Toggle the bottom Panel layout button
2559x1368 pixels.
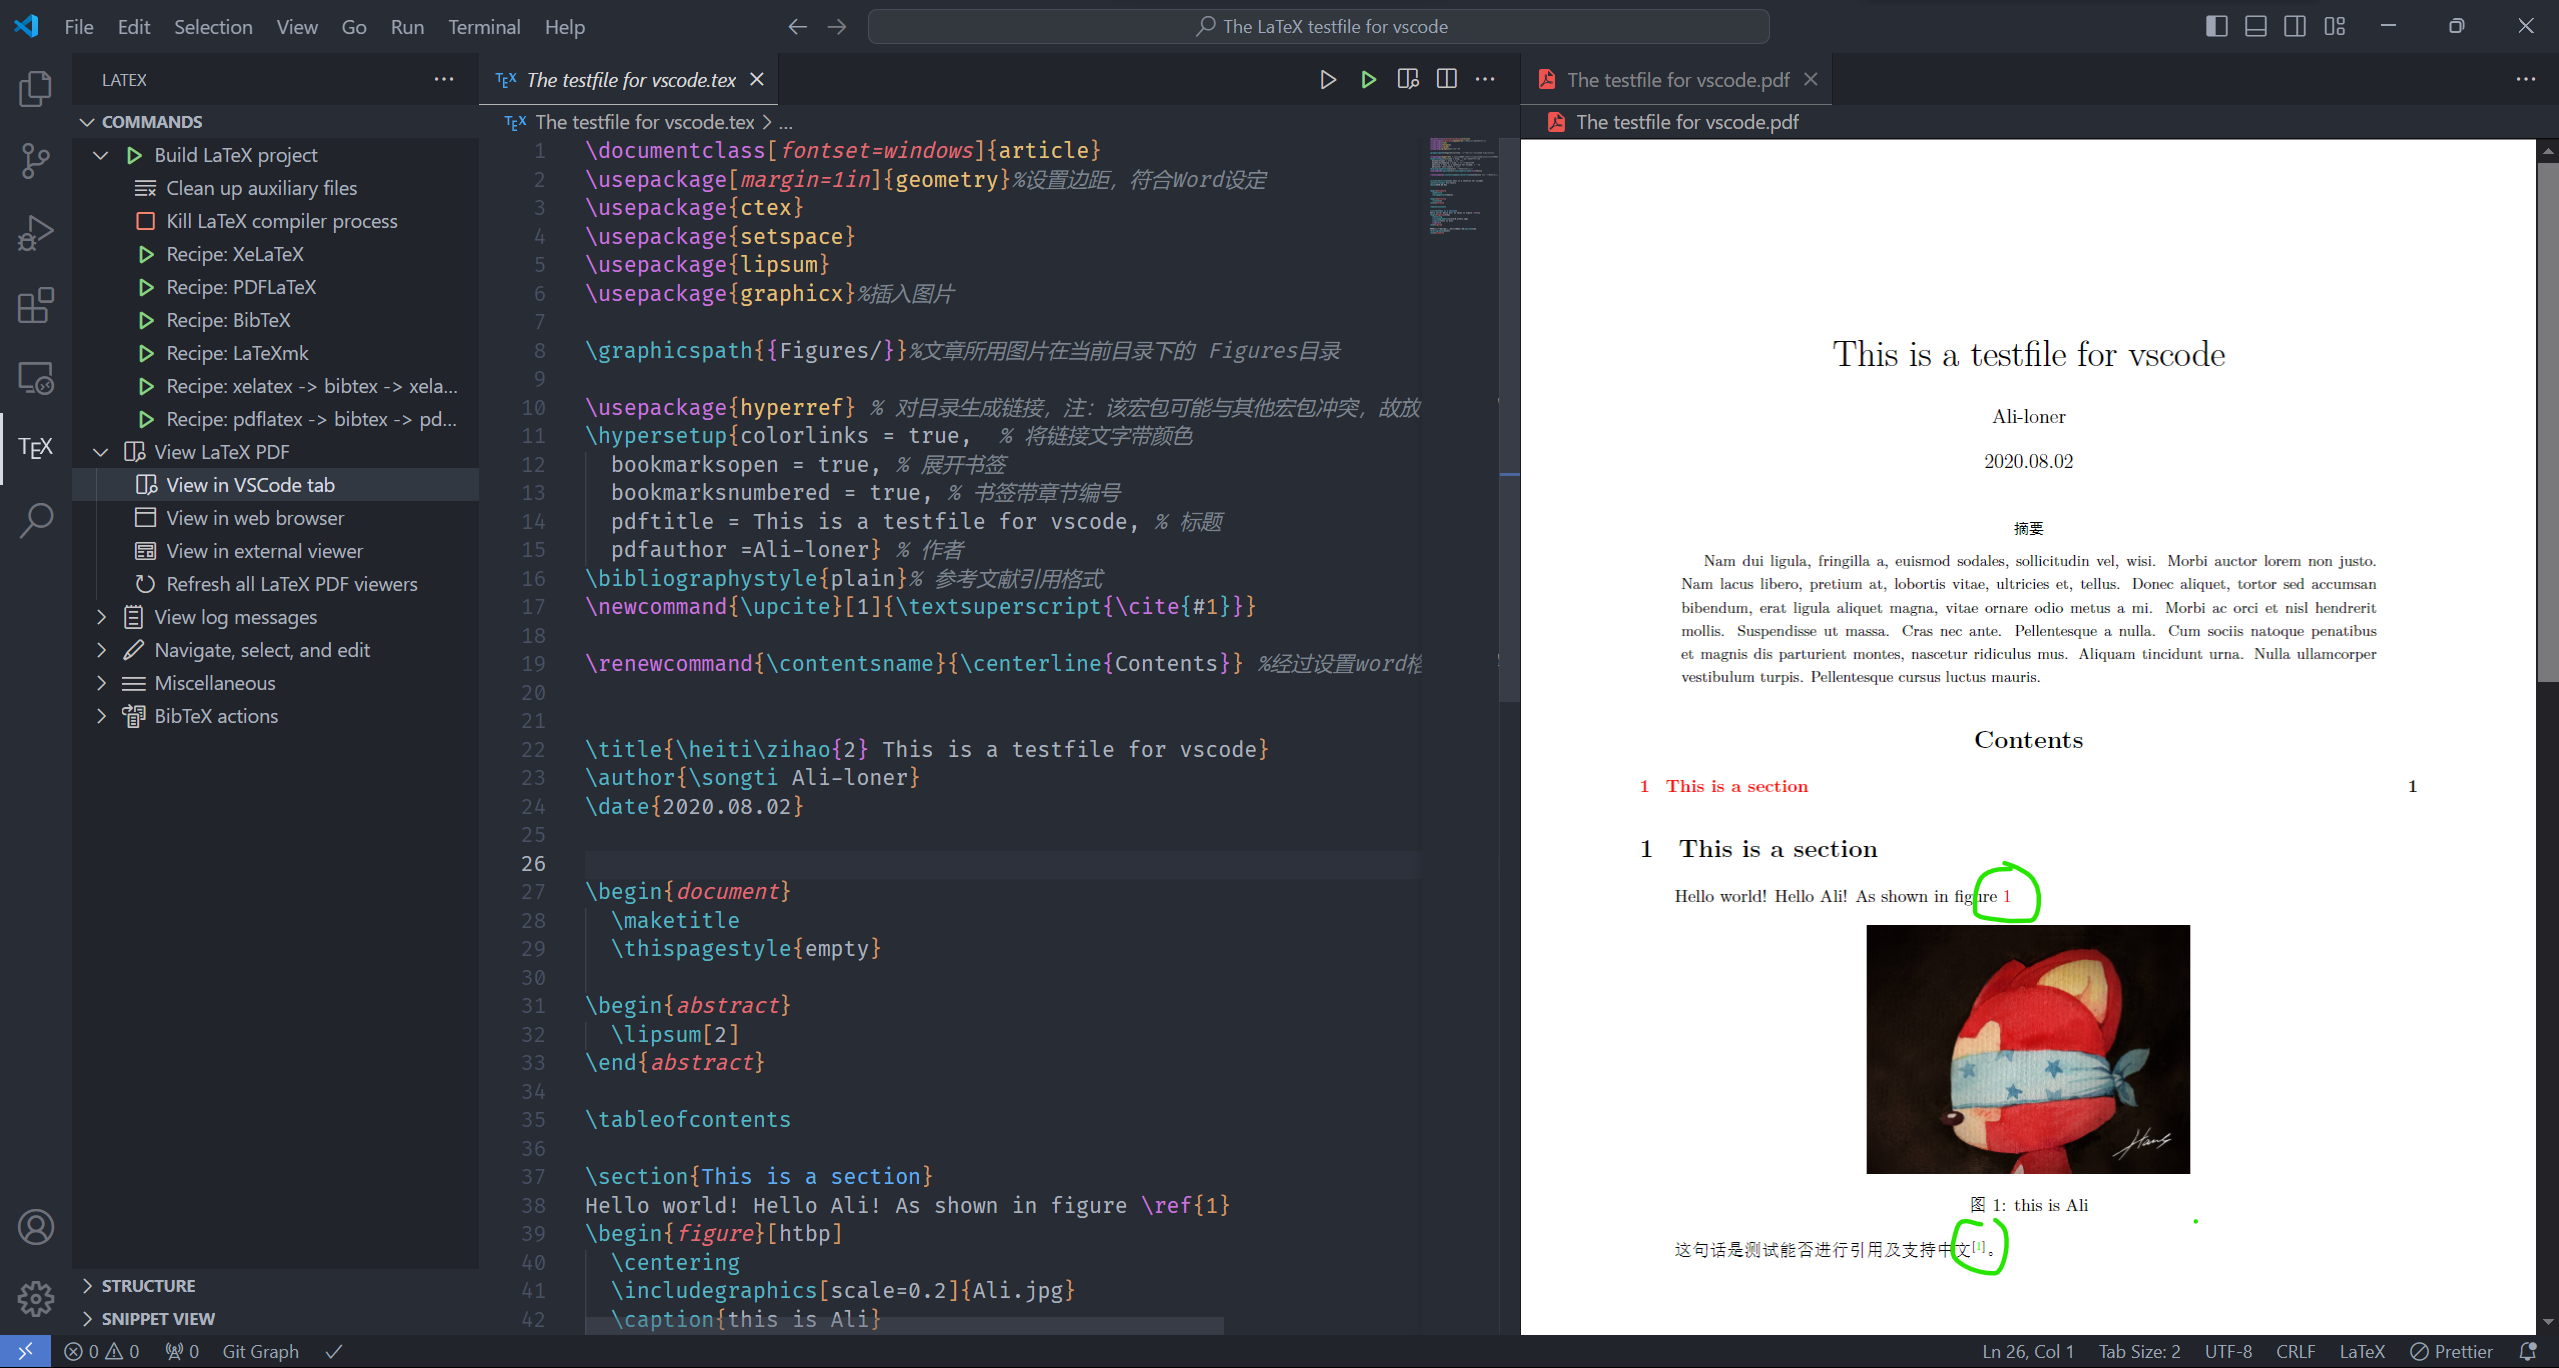[2255, 27]
